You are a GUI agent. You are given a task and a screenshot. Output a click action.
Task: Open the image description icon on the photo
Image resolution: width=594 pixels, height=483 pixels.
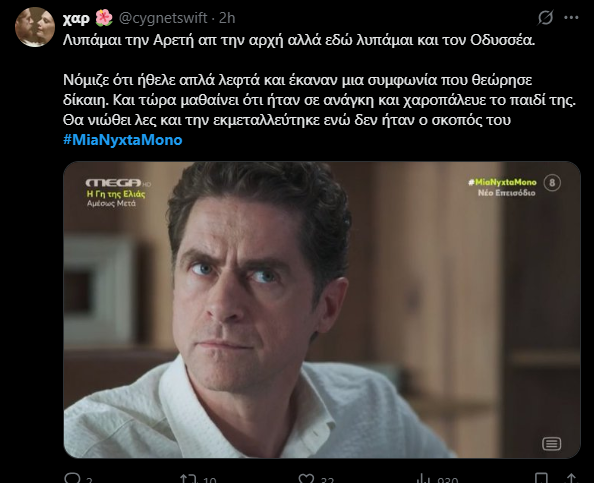(552, 444)
